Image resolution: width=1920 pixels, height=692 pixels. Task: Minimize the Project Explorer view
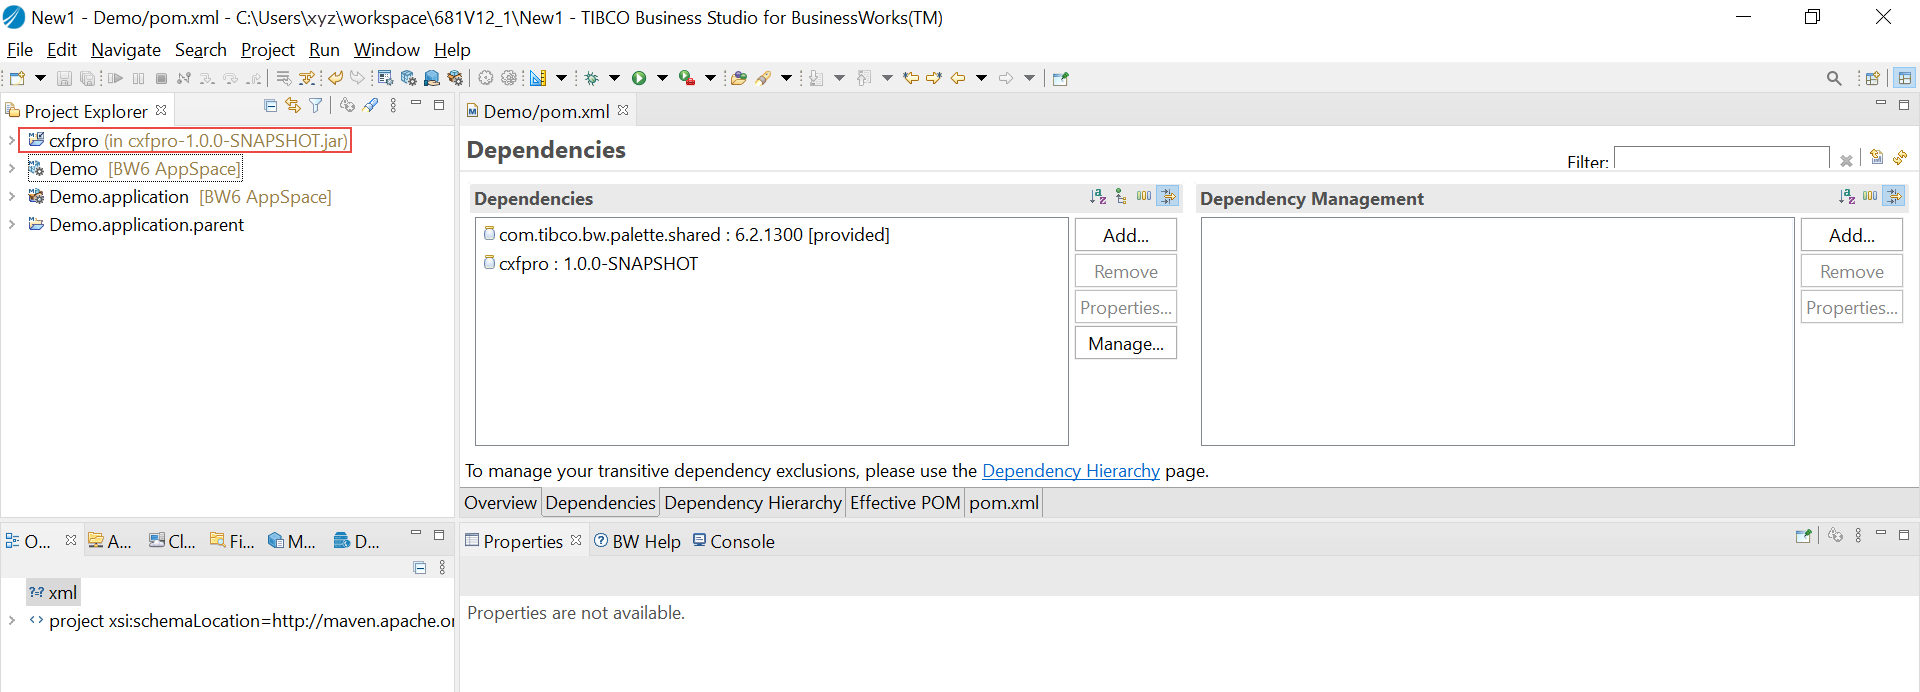coord(416,104)
